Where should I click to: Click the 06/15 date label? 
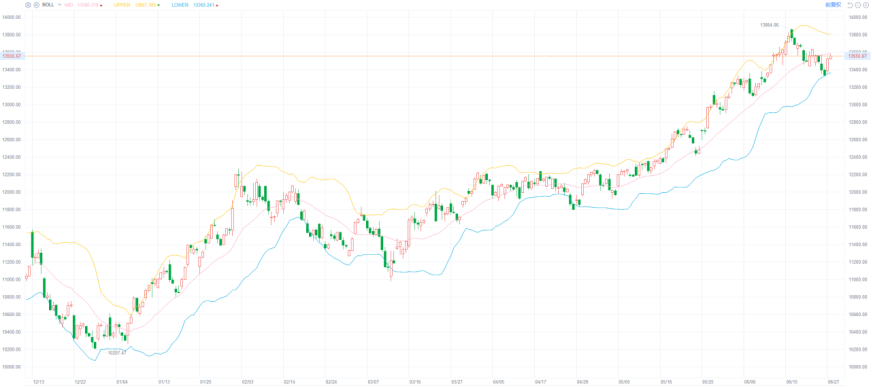pyautogui.click(x=791, y=382)
